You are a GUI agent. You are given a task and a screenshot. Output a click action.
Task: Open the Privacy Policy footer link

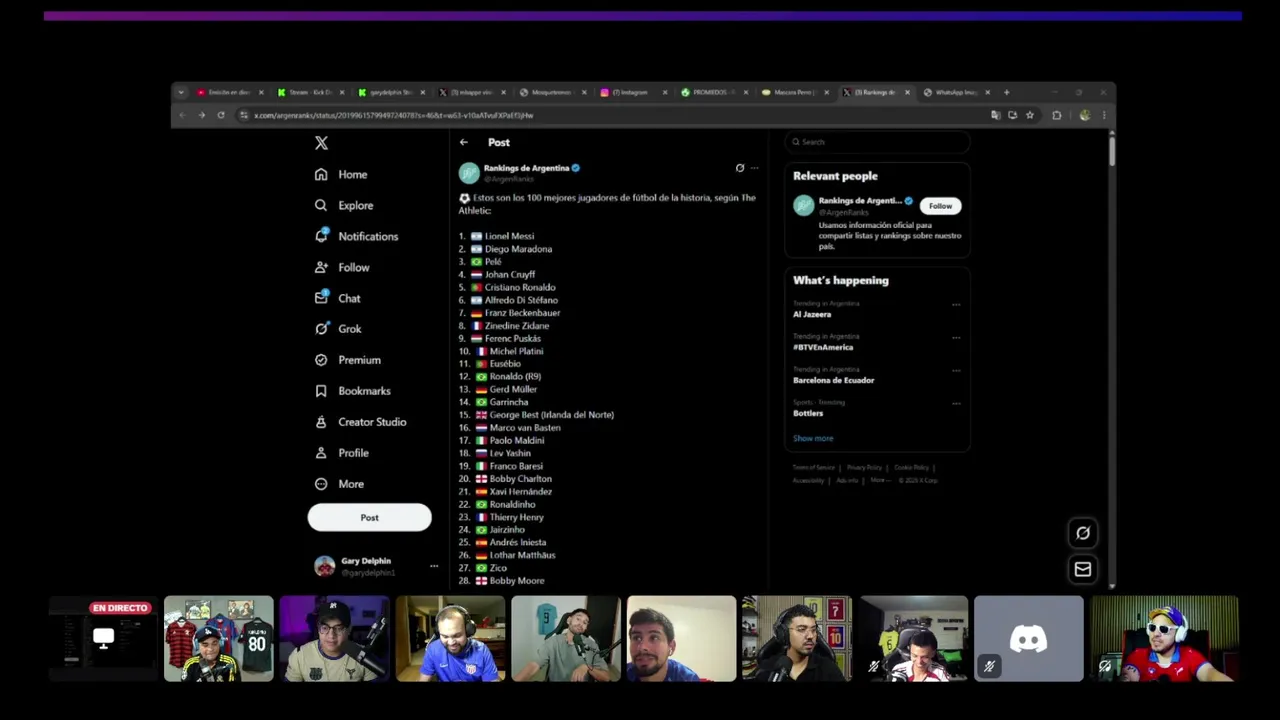[x=864, y=467]
